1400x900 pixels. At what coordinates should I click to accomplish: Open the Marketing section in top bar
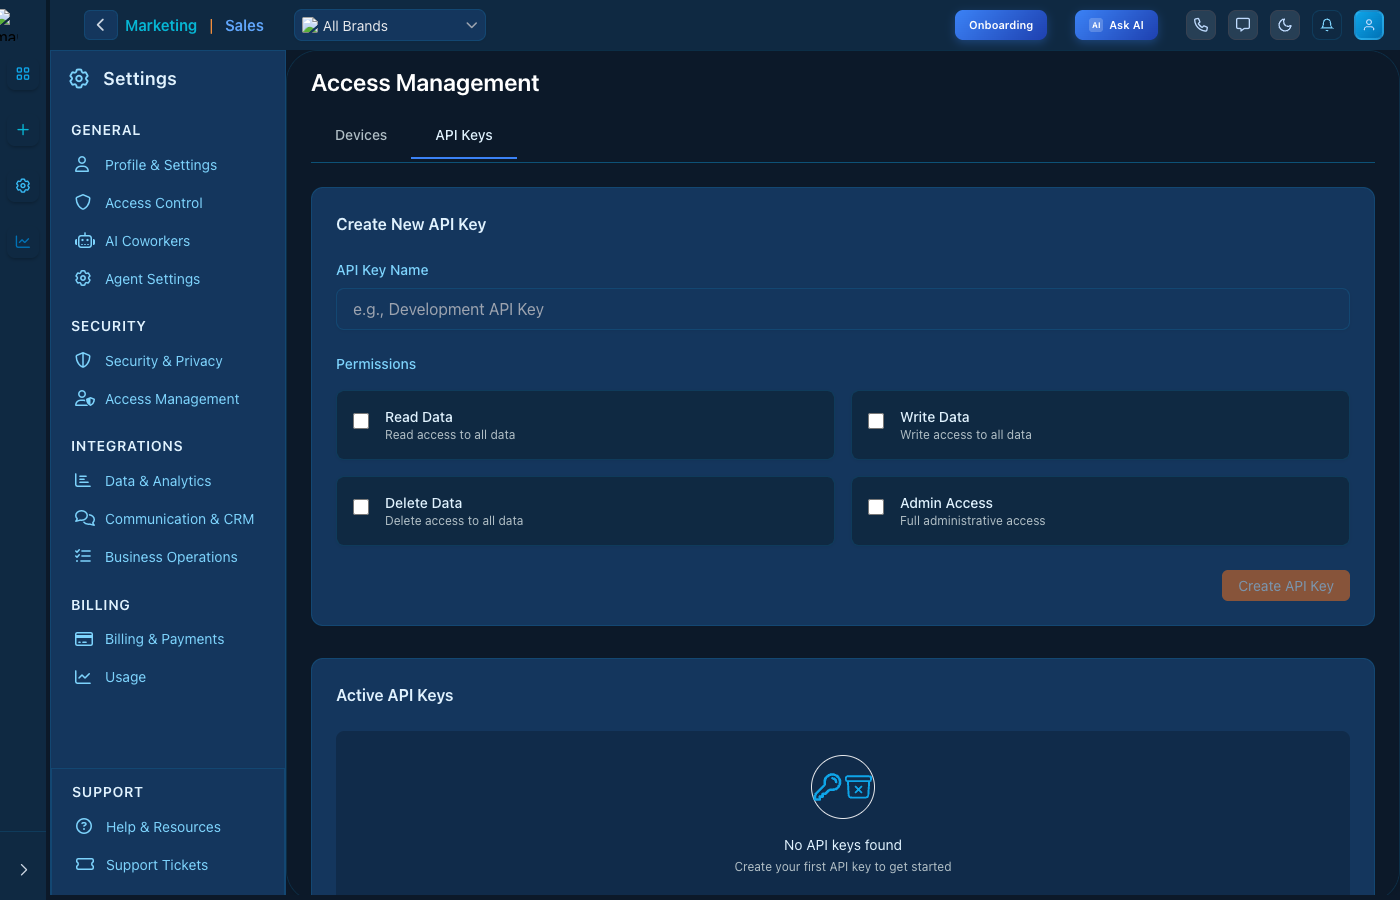click(161, 26)
